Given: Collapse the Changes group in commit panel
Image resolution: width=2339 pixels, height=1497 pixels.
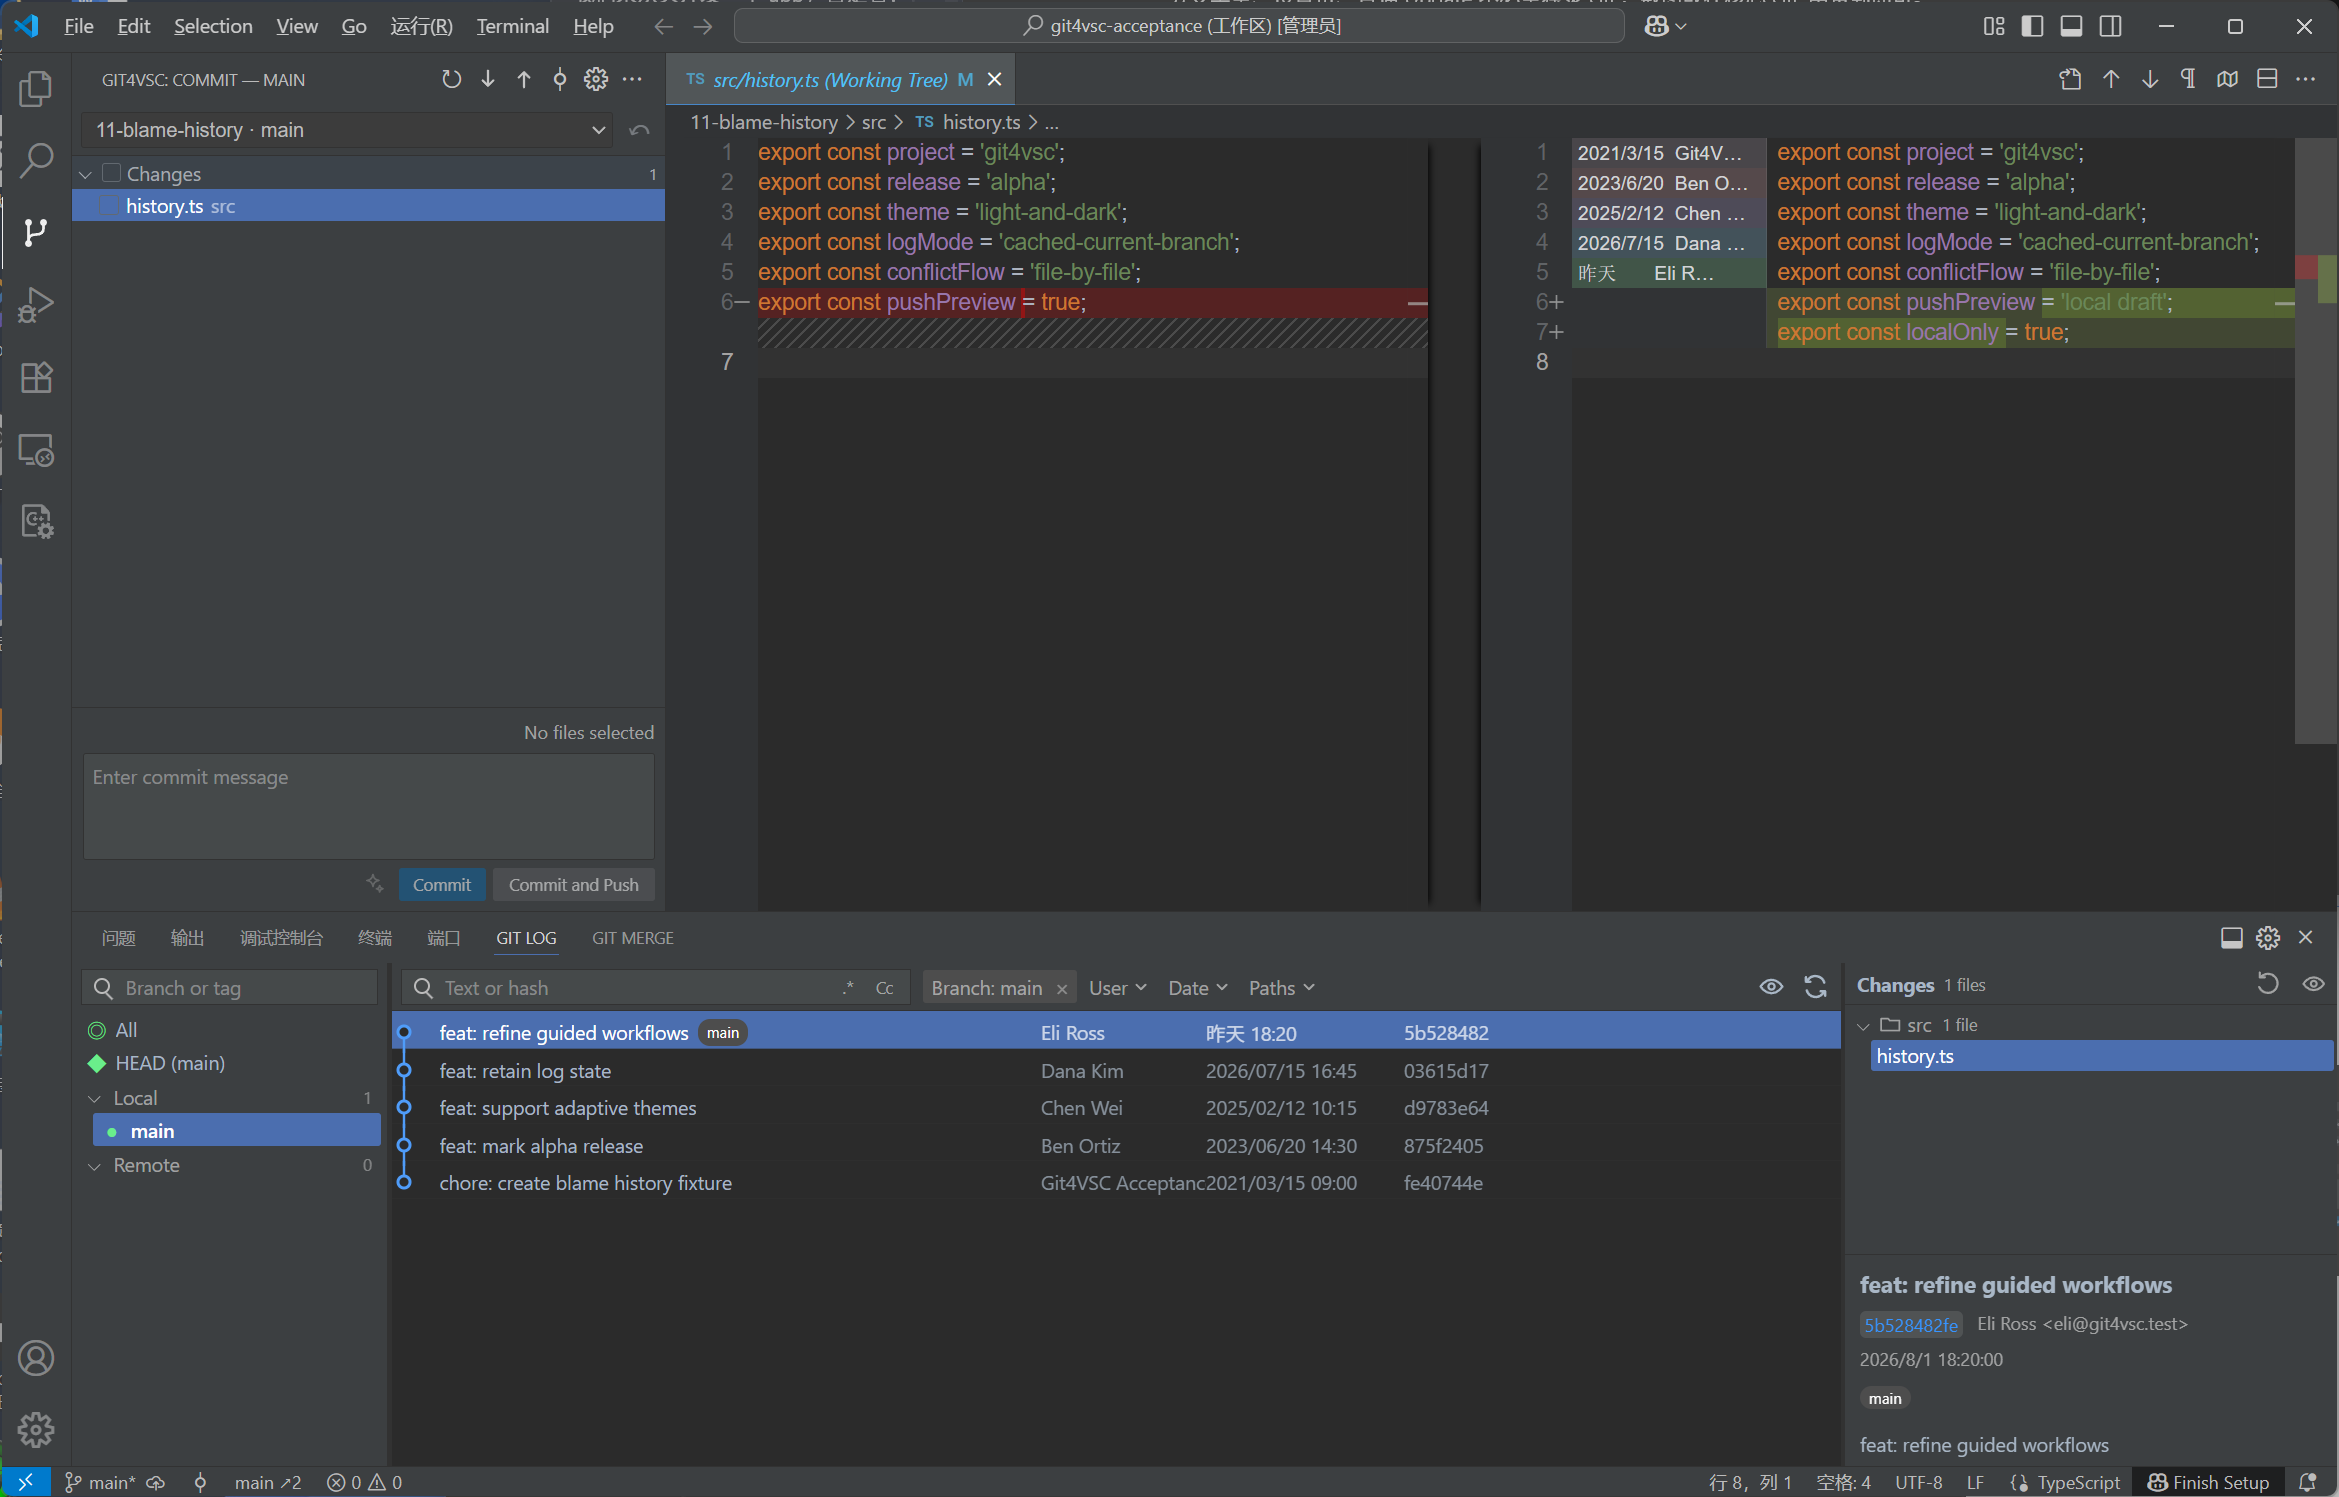Looking at the screenshot, I should (x=86, y=174).
